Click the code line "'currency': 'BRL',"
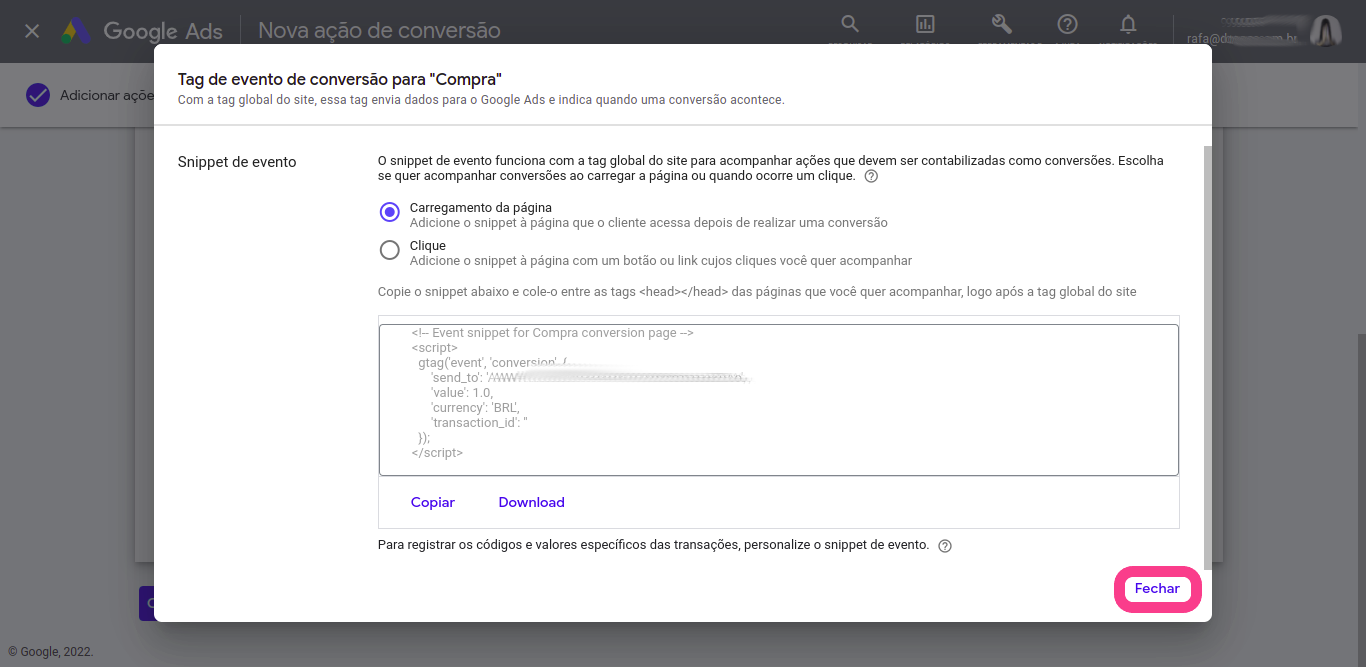1366x667 pixels. tap(476, 408)
